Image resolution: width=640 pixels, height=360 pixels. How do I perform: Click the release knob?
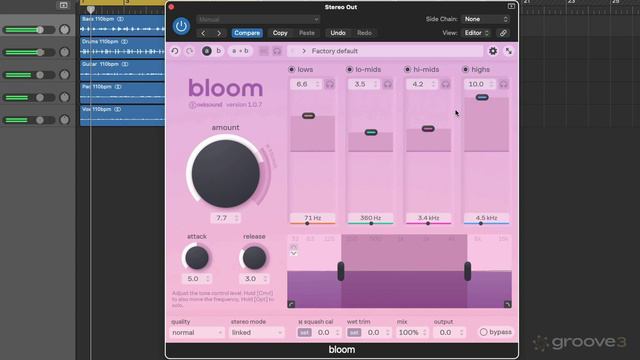[x=254, y=258]
